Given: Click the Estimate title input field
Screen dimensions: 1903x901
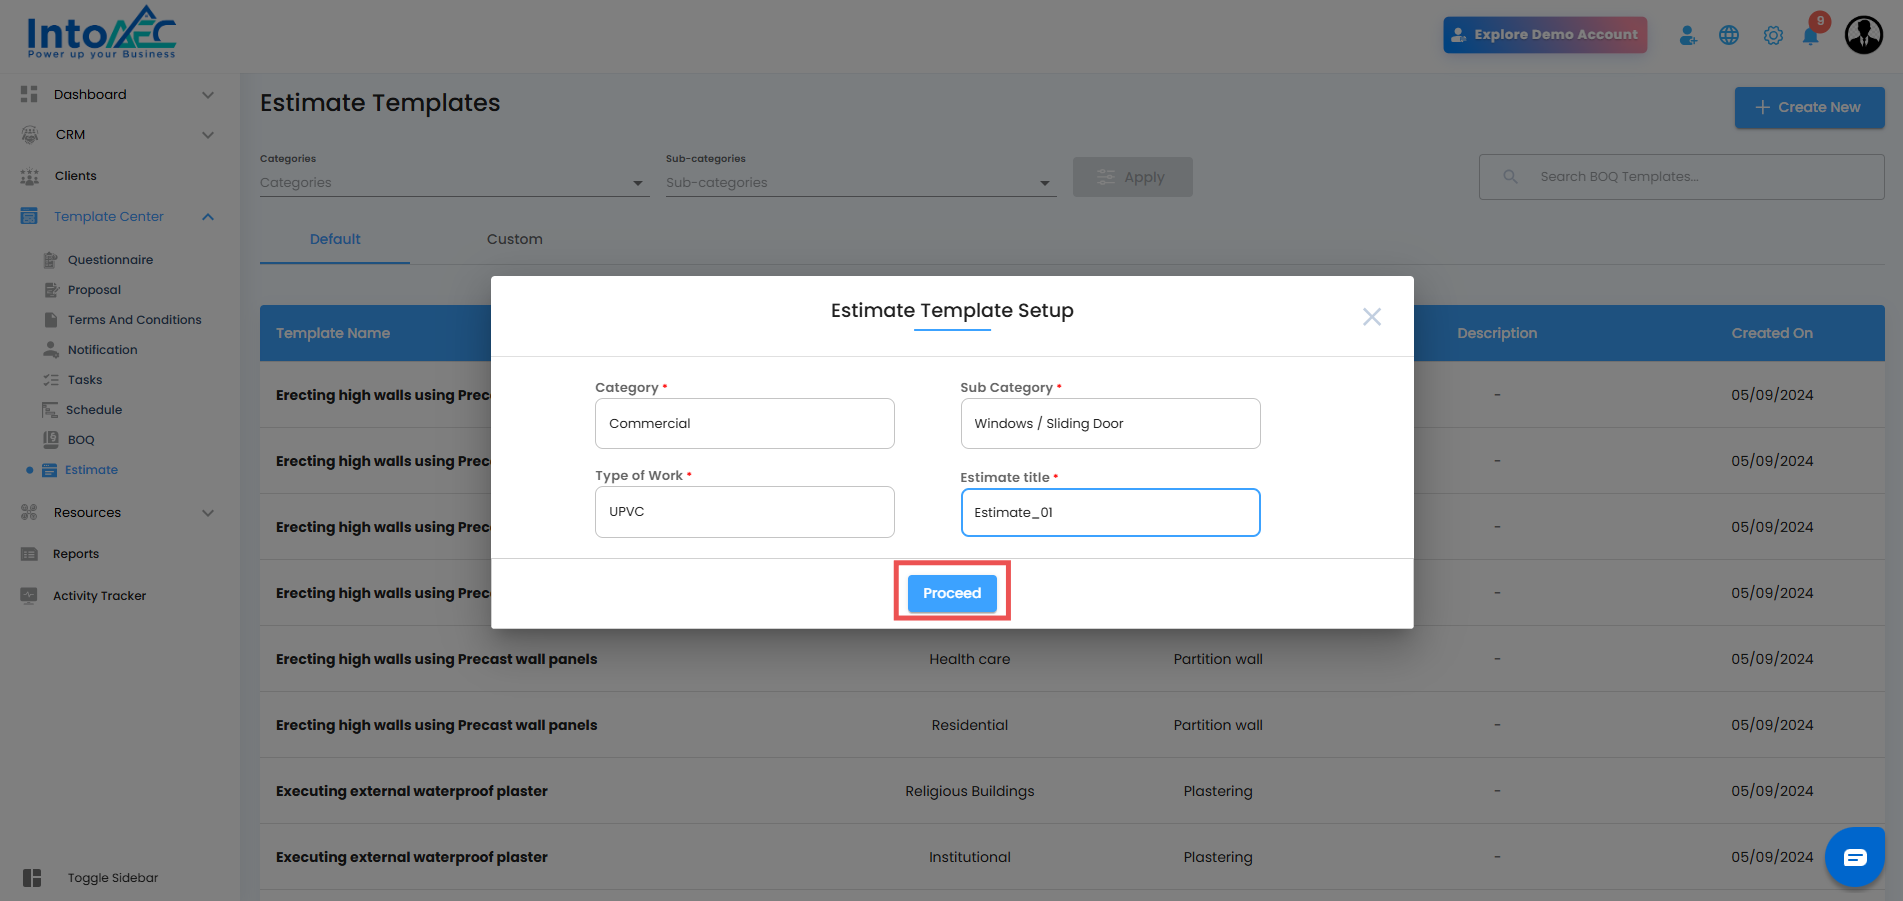Looking at the screenshot, I should (x=1110, y=513).
